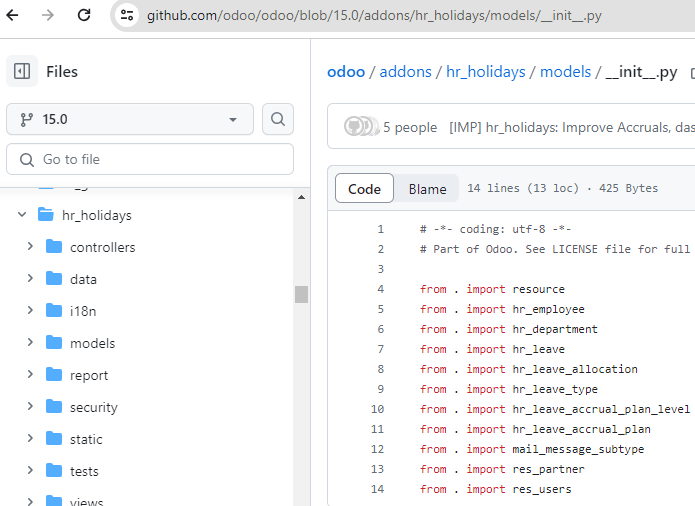Expand the models folder chevron
This screenshot has height=506, width=695.
[30, 342]
